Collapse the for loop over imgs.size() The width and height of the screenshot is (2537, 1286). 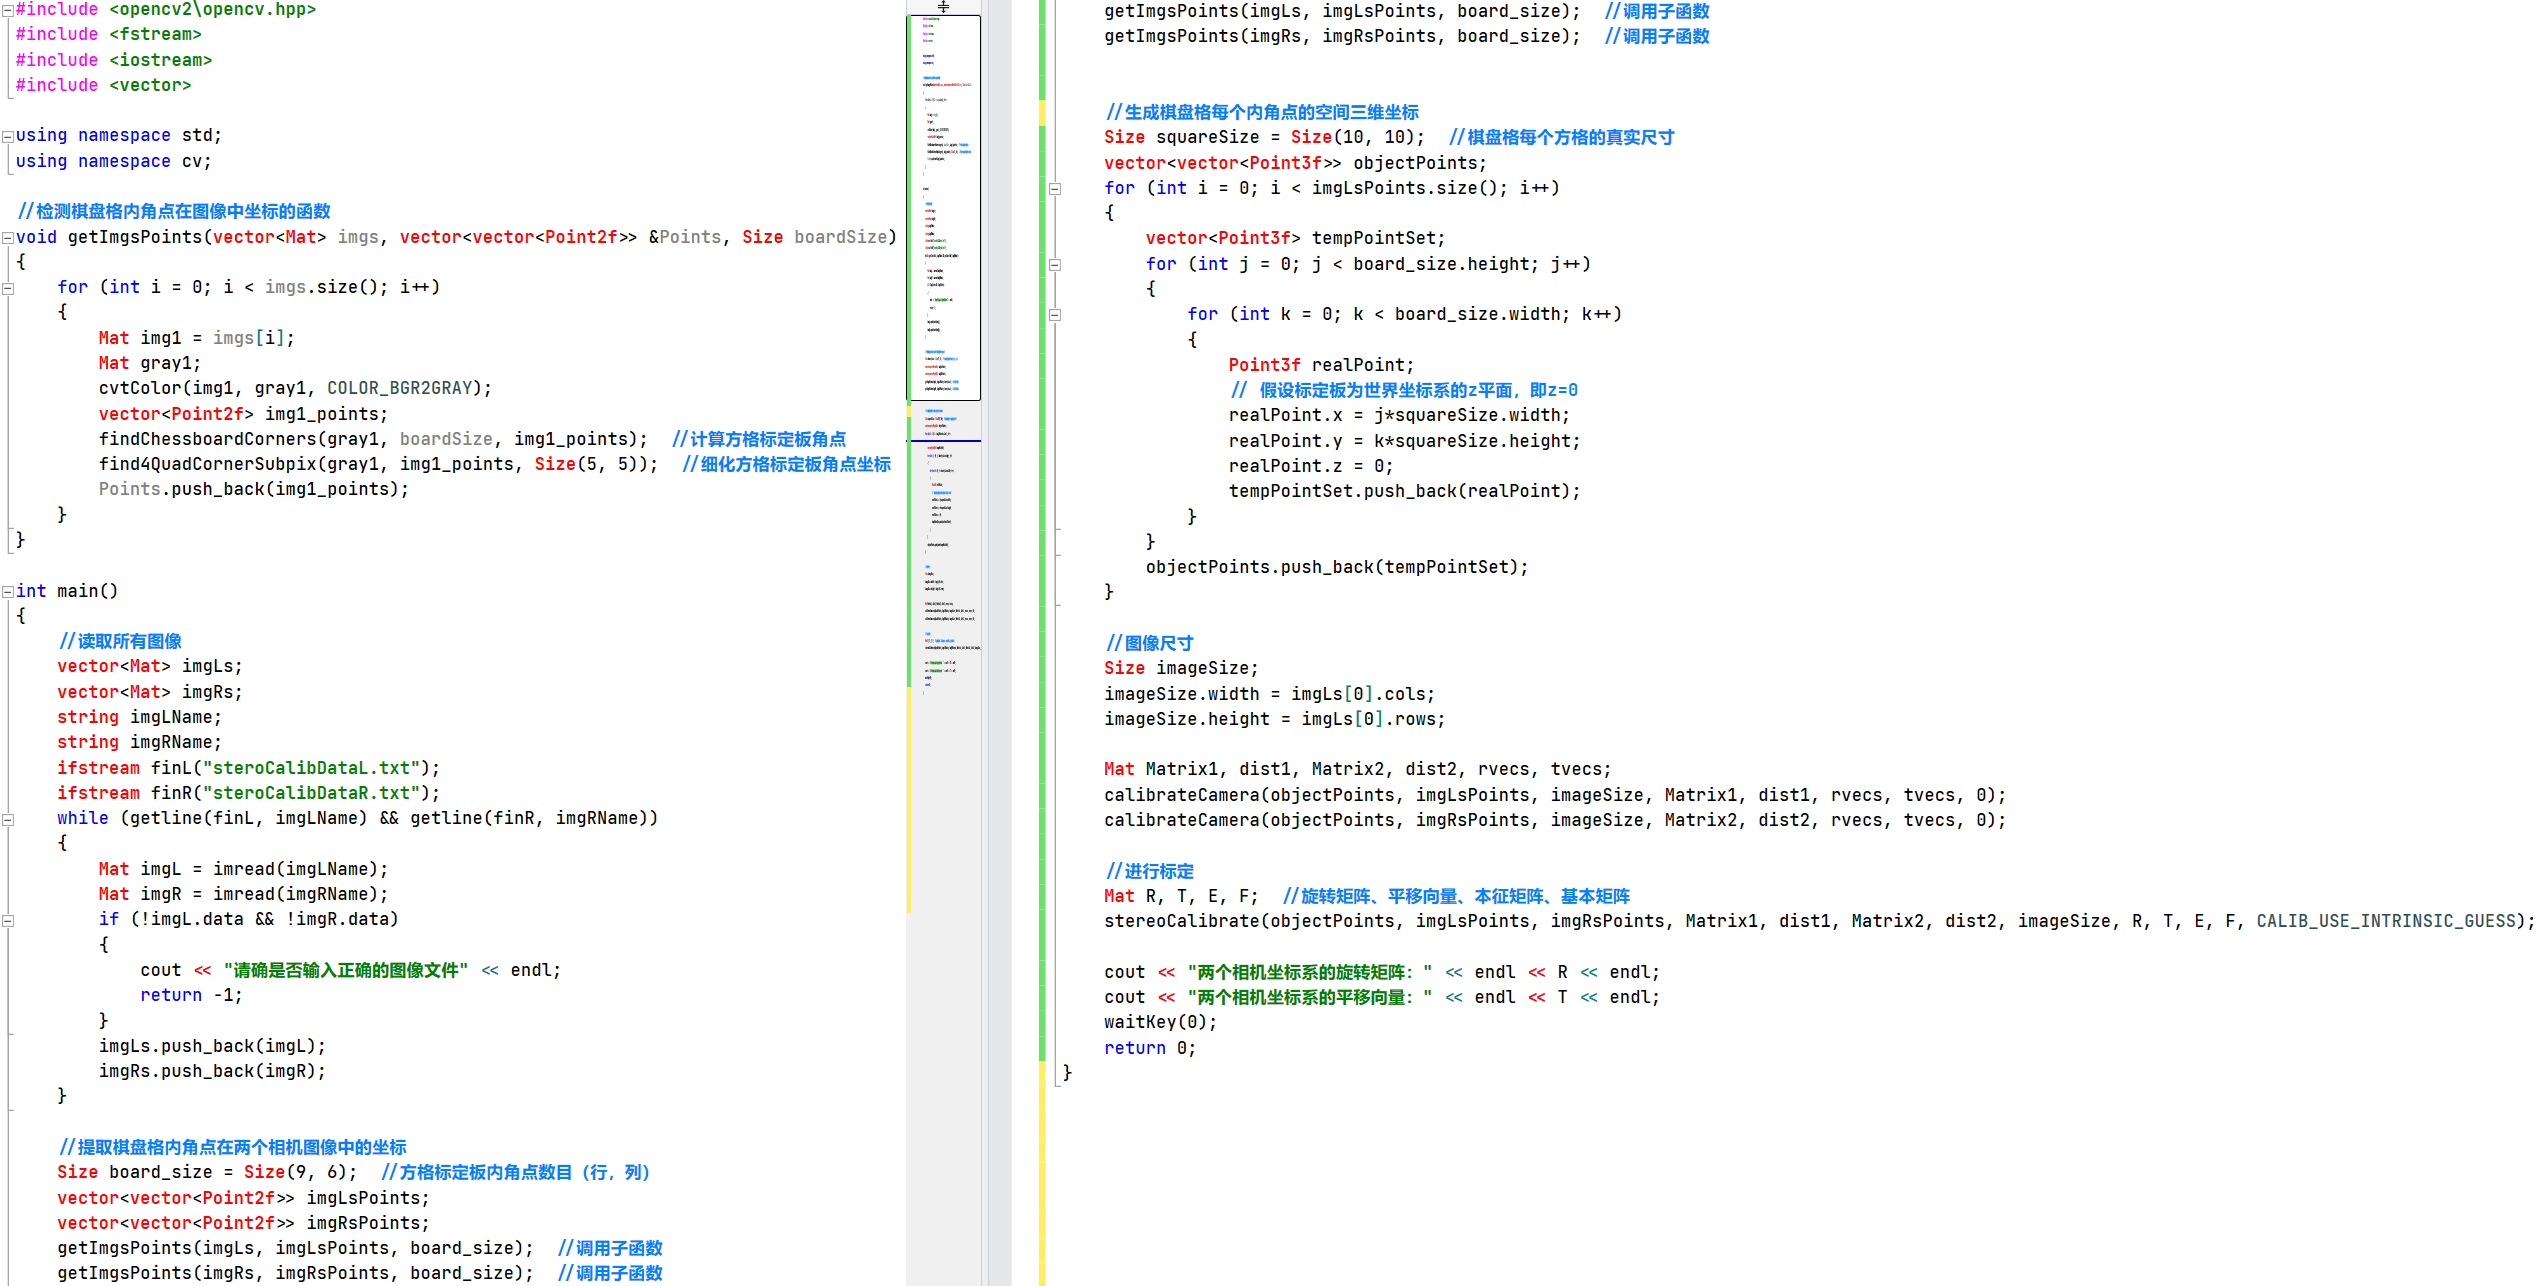(x=8, y=288)
